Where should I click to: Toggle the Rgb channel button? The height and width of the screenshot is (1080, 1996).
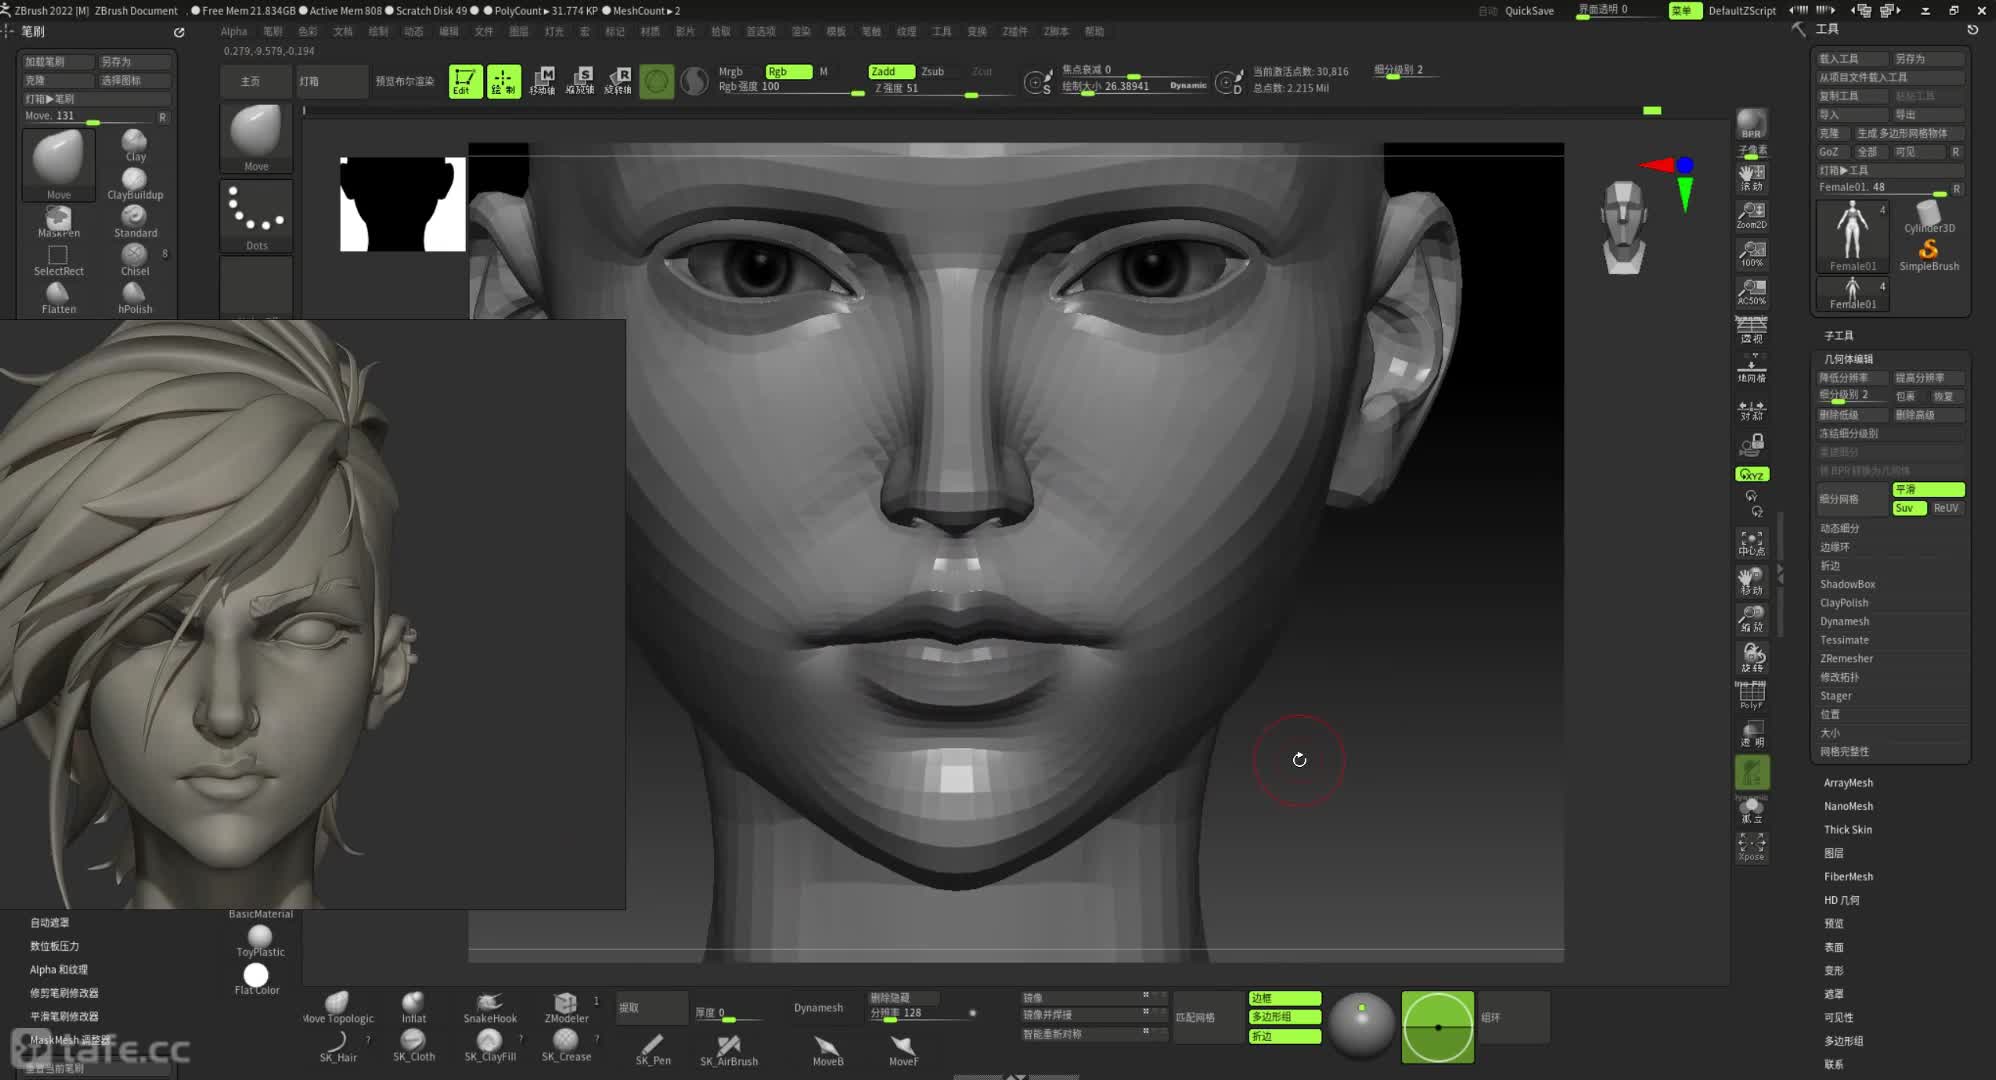point(788,71)
